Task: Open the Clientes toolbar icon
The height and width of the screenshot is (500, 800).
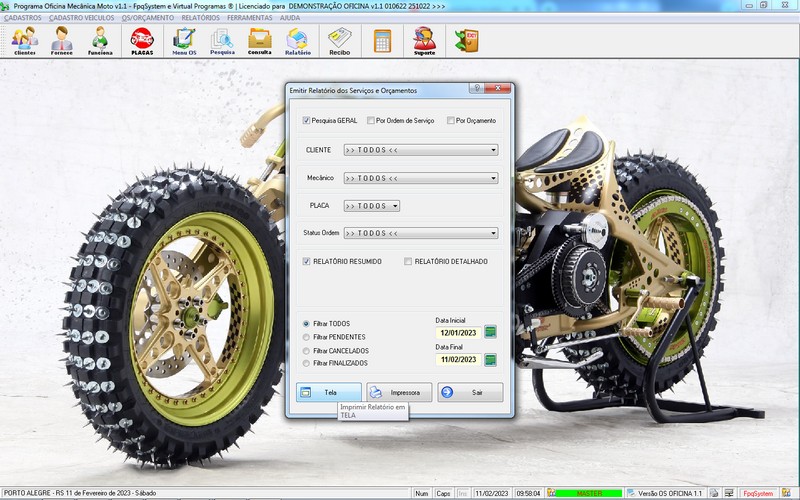Action: point(24,40)
